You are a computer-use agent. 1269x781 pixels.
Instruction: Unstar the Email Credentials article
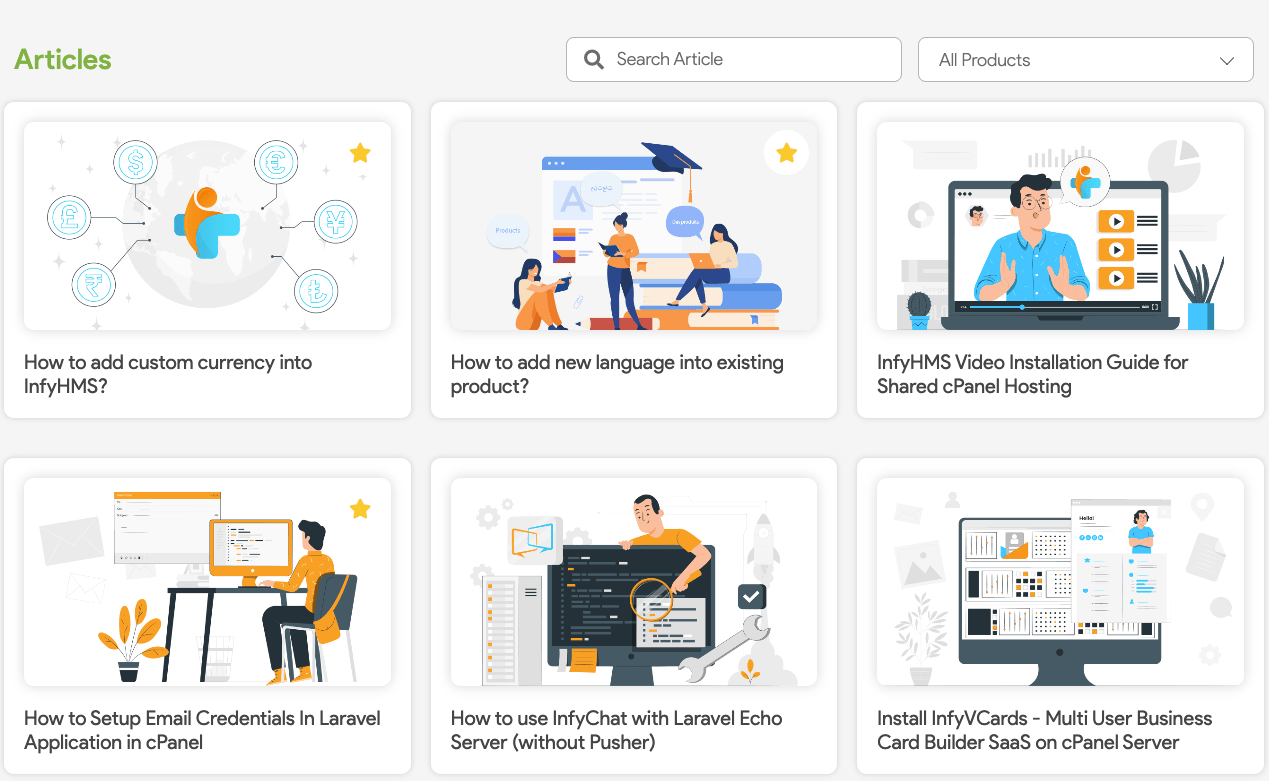point(359,509)
